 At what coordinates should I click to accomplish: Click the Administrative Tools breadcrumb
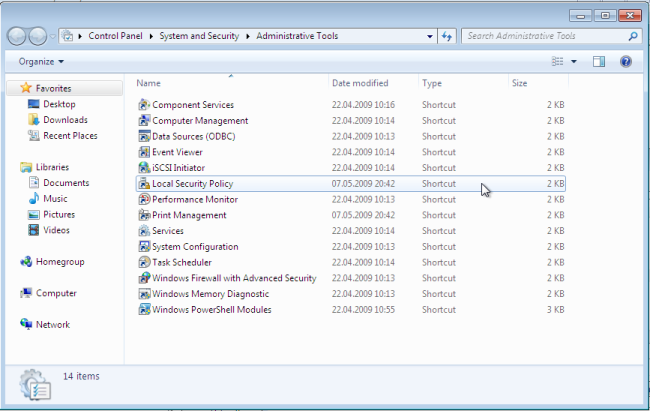coord(297,36)
